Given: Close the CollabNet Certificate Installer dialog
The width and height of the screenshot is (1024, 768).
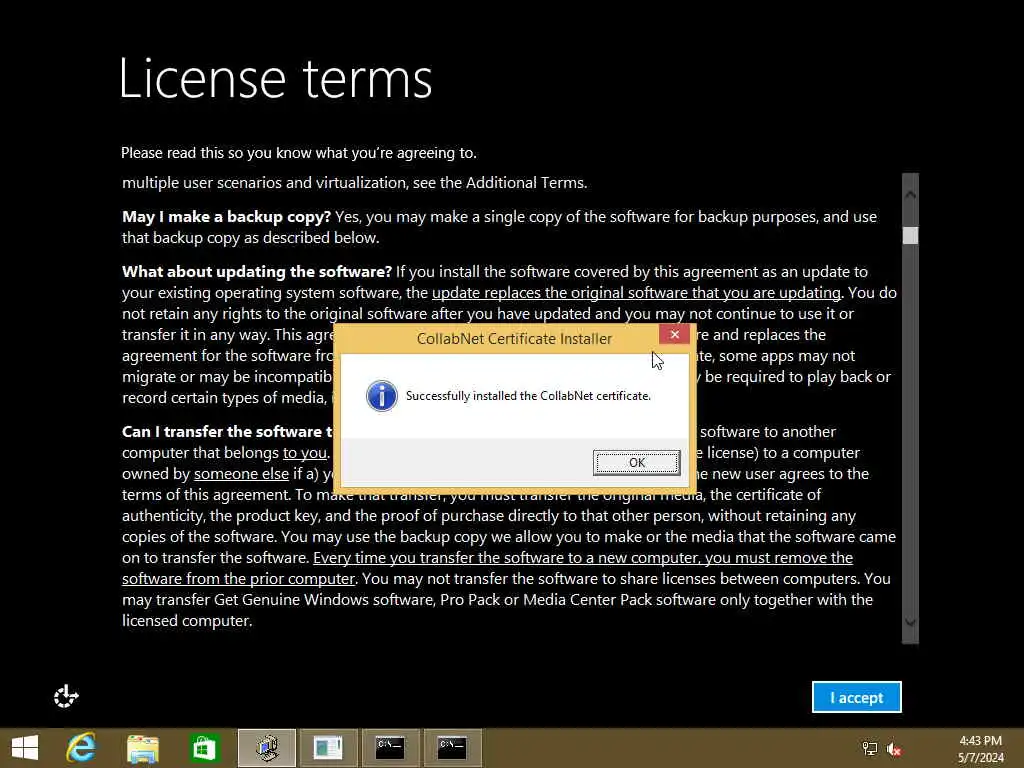Looking at the screenshot, I should (x=675, y=334).
